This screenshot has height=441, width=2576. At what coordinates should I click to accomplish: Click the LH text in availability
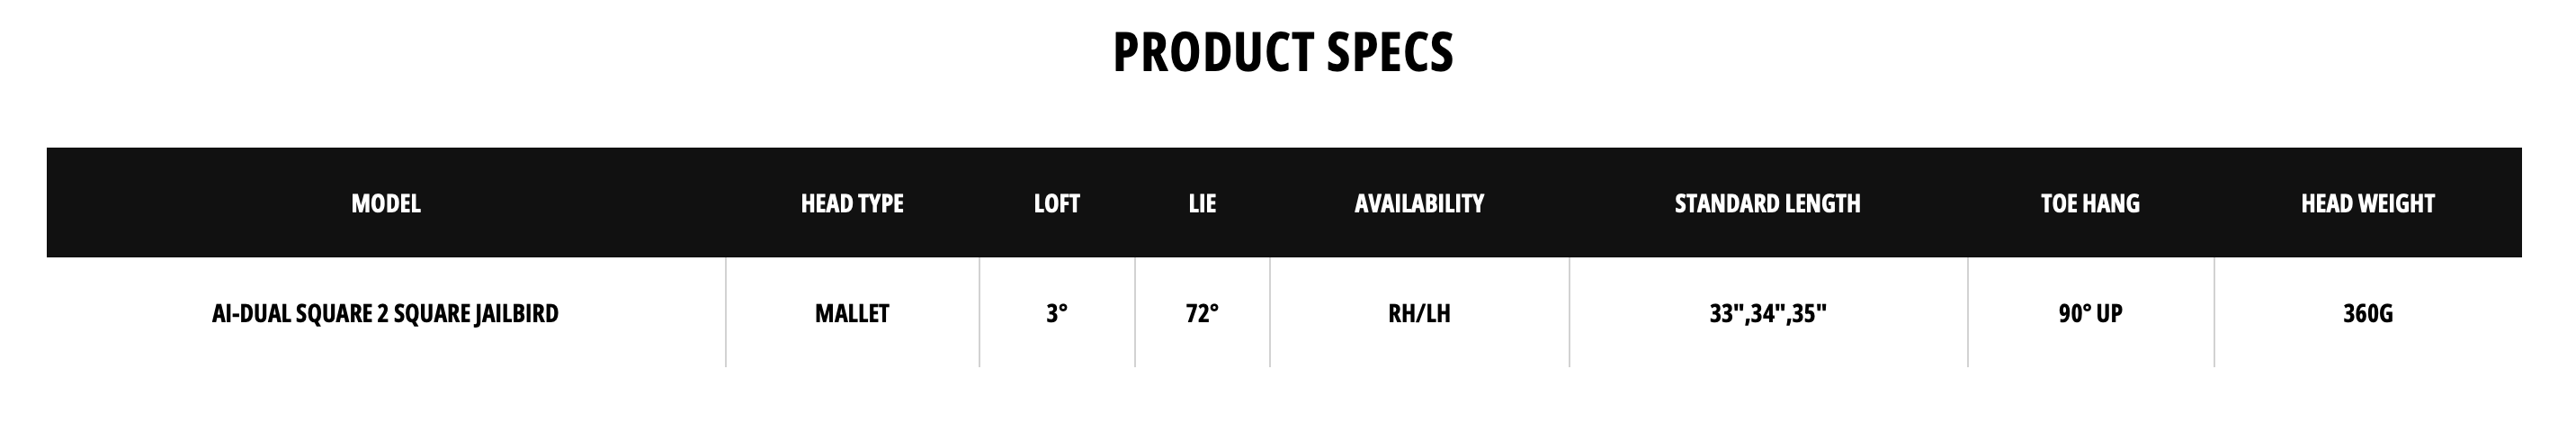(1437, 314)
